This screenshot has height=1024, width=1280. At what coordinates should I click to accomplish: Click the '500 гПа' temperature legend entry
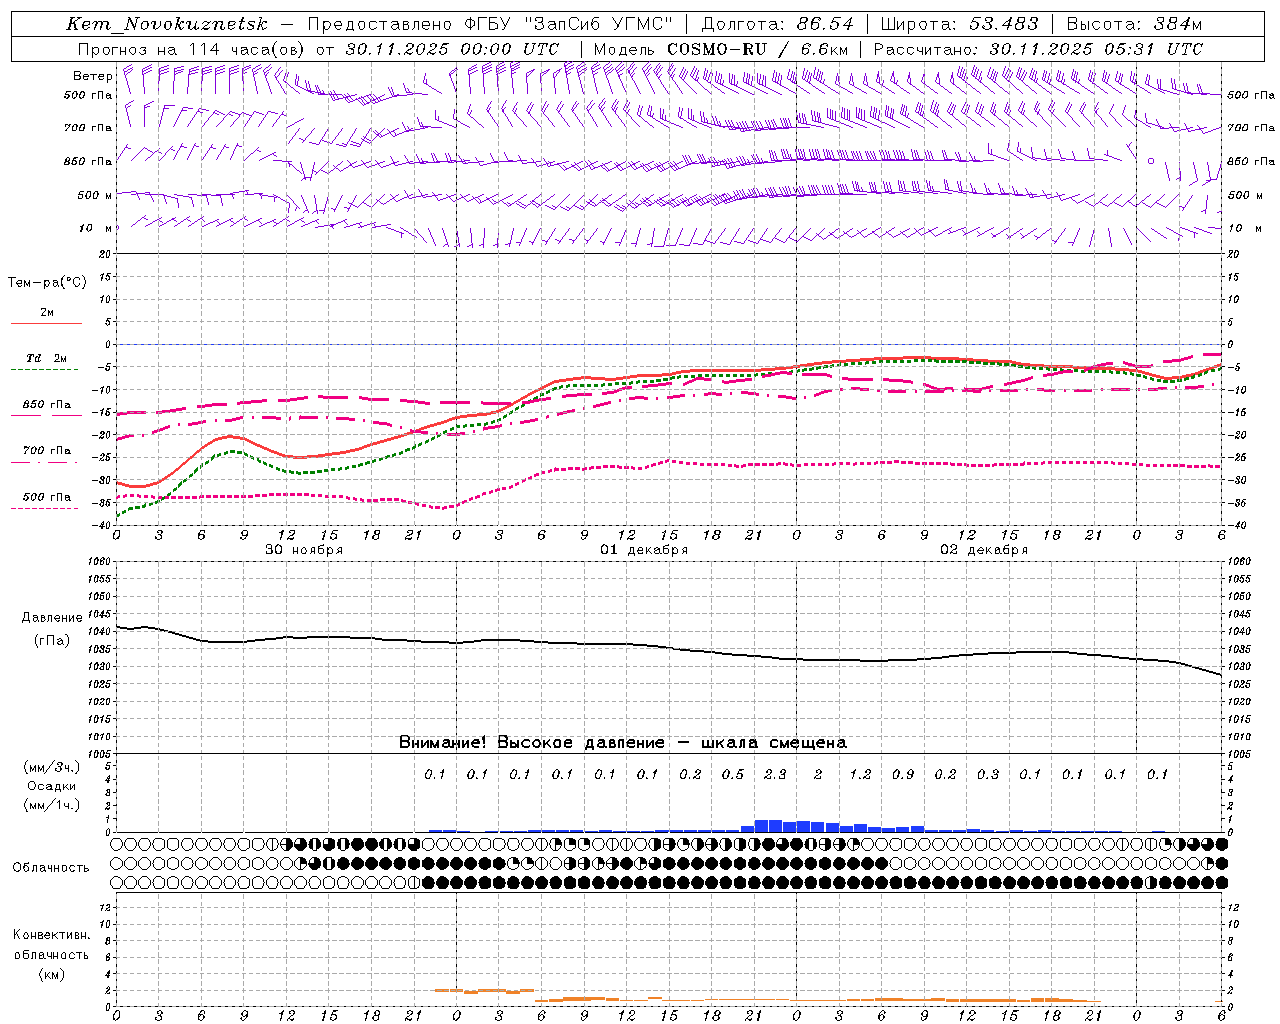click(x=47, y=497)
